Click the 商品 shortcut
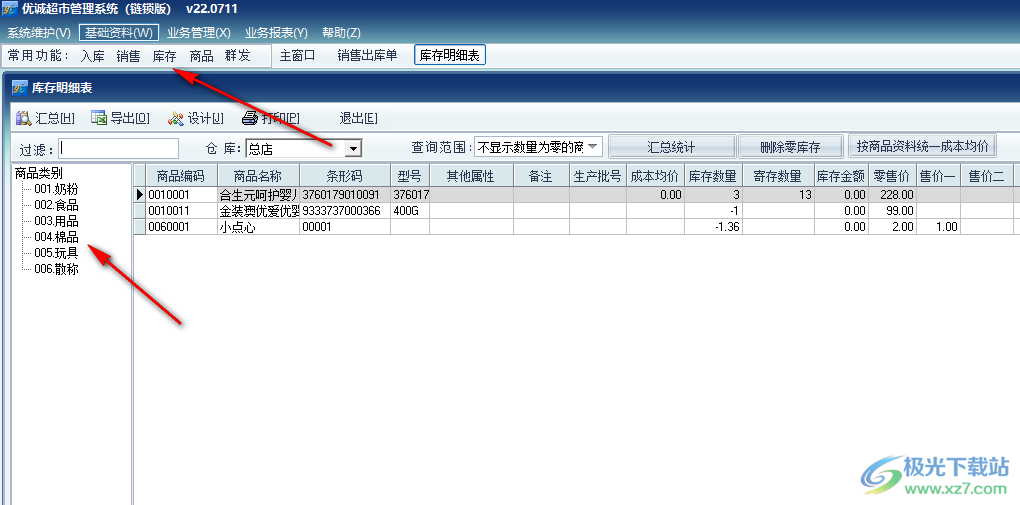 click(202, 56)
